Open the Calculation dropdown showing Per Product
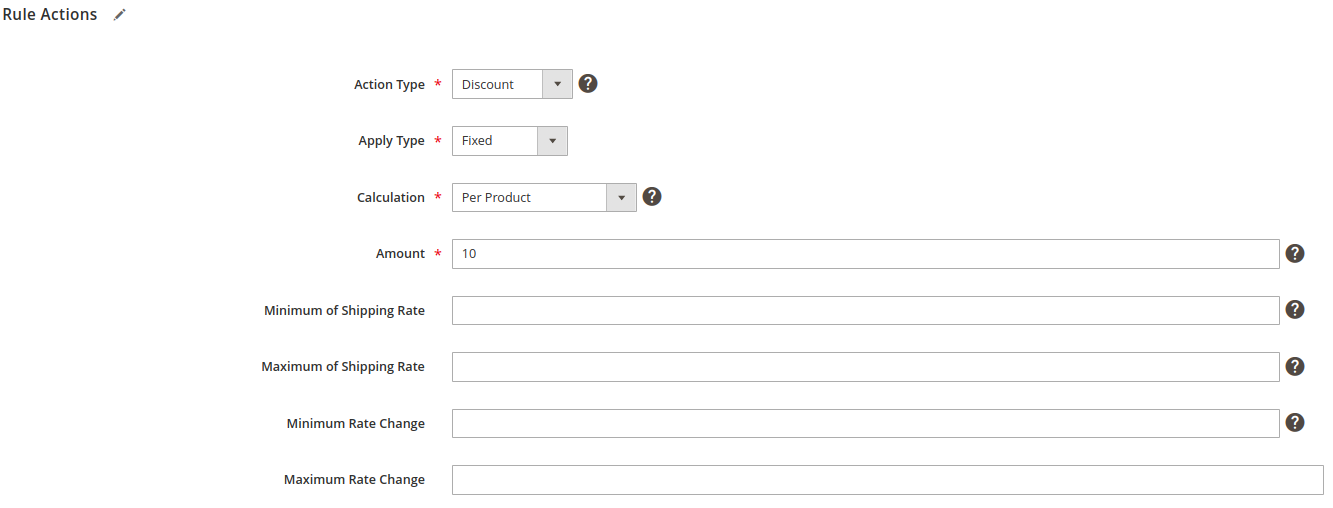Screen dimensions: 1333x508 coord(544,197)
